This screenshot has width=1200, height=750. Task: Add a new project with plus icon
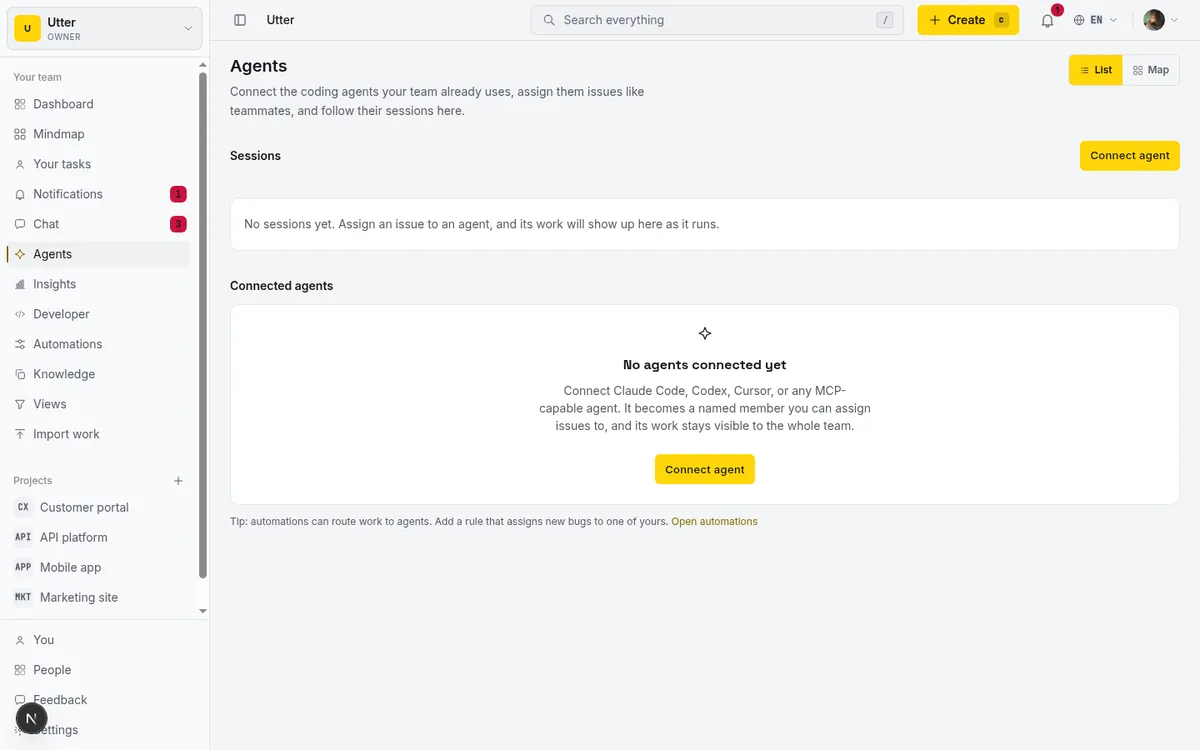[x=178, y=481]
